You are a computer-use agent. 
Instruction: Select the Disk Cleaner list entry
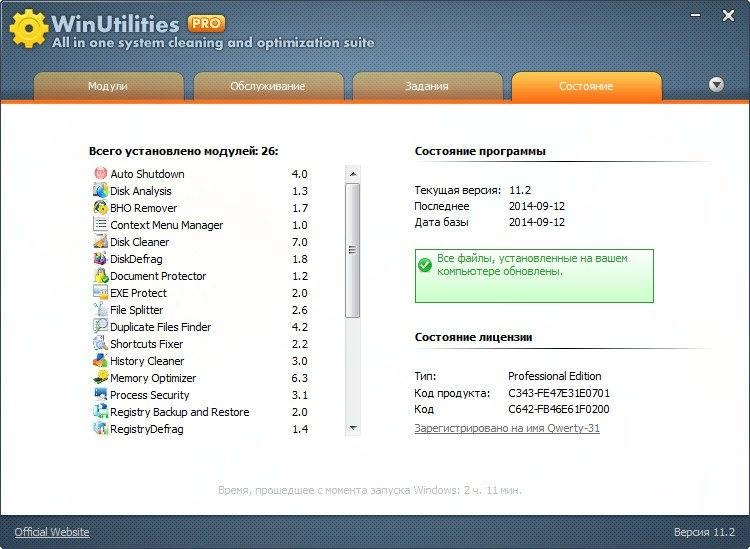click(x=201, y=242)
